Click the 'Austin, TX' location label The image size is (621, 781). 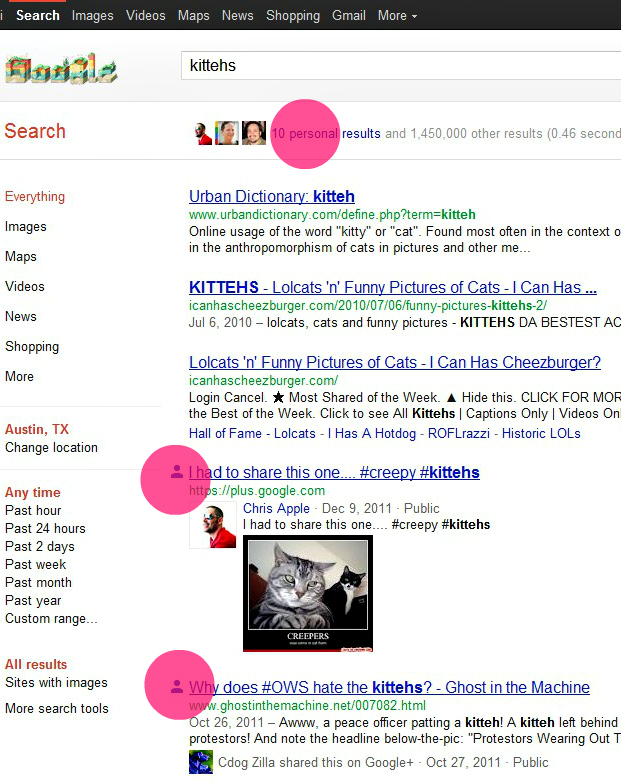[x=37, y=429]
